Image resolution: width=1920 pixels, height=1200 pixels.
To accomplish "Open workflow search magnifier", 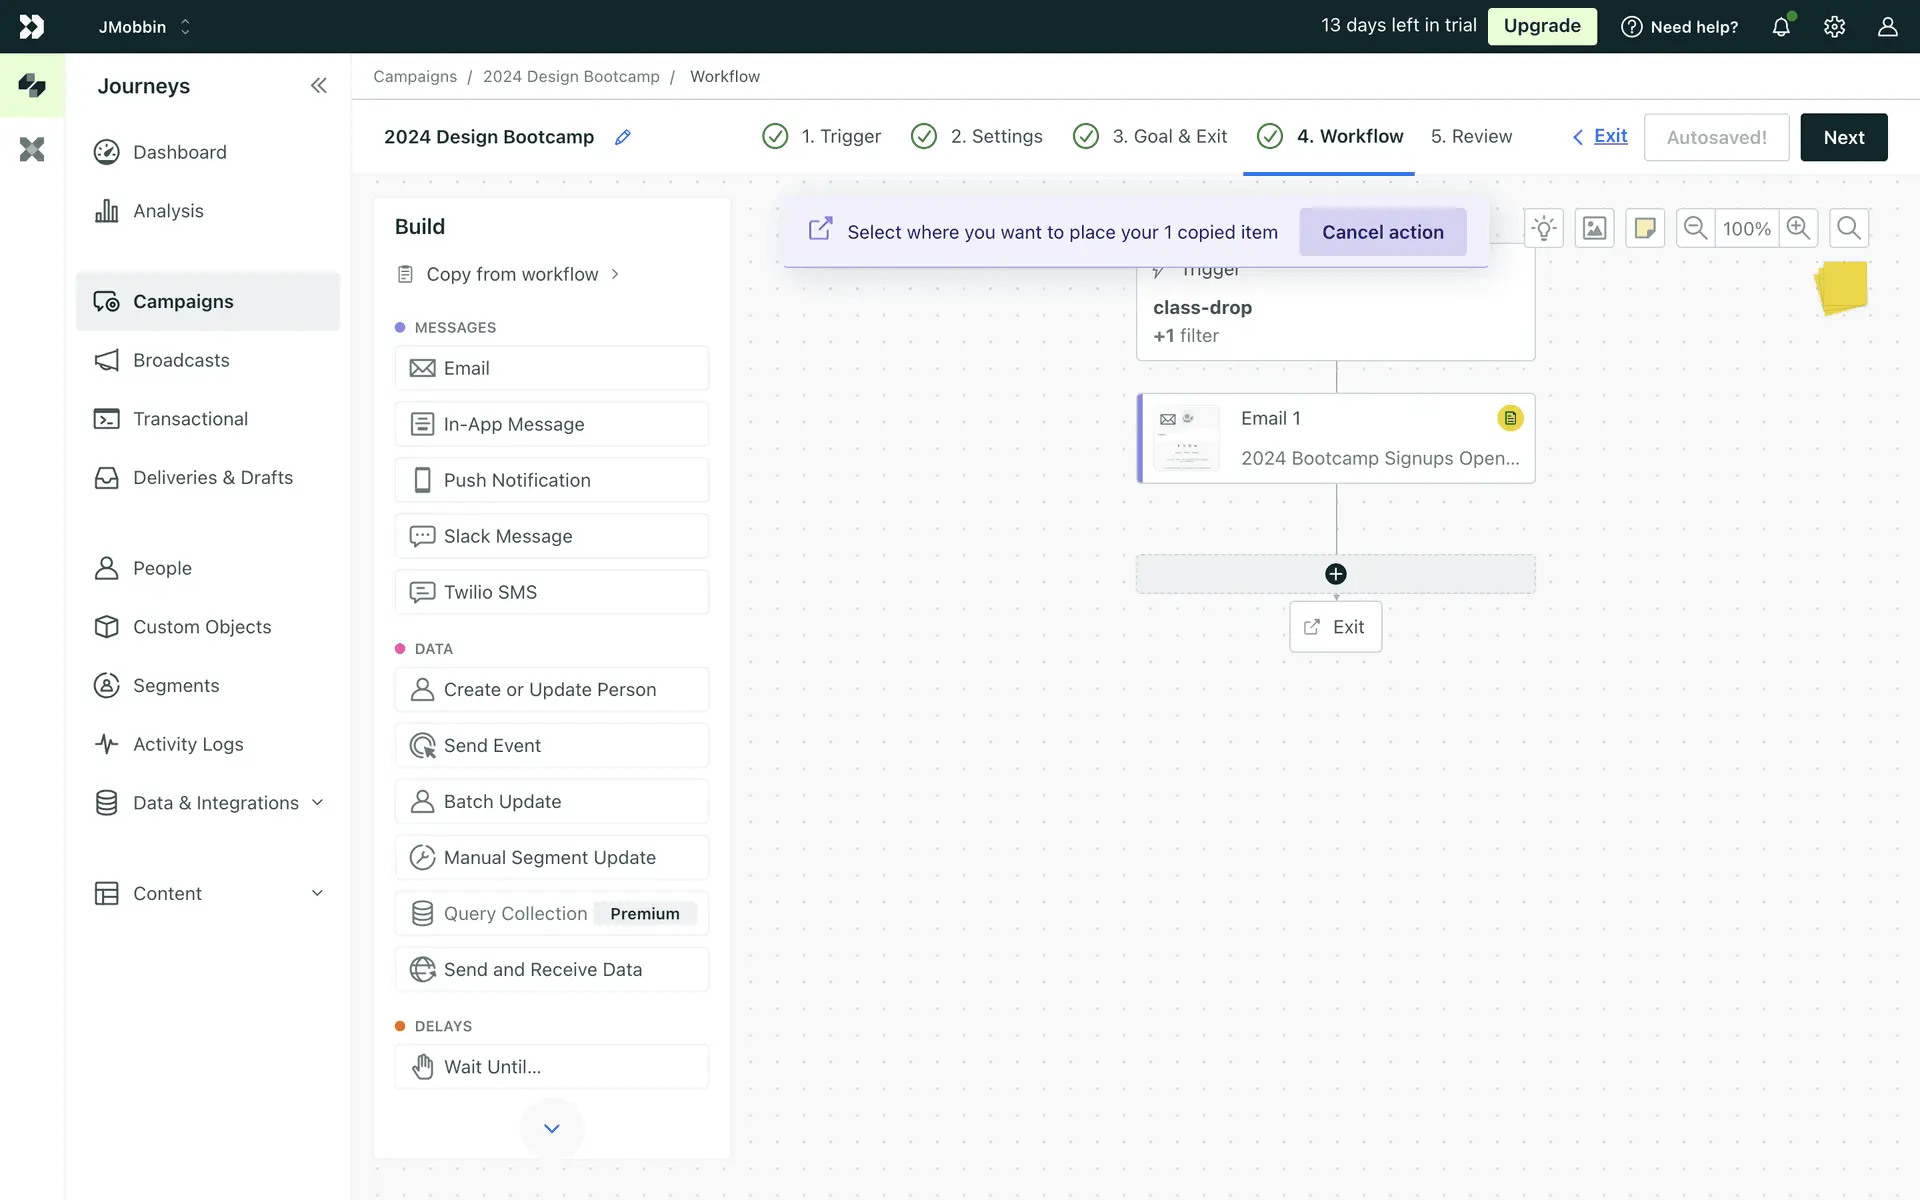I will click(x=1849, y=229).
